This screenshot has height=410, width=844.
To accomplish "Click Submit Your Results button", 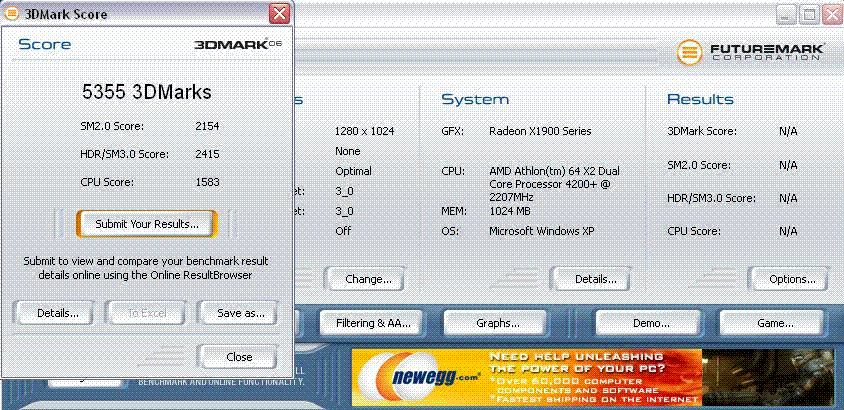I will point(147,224).
